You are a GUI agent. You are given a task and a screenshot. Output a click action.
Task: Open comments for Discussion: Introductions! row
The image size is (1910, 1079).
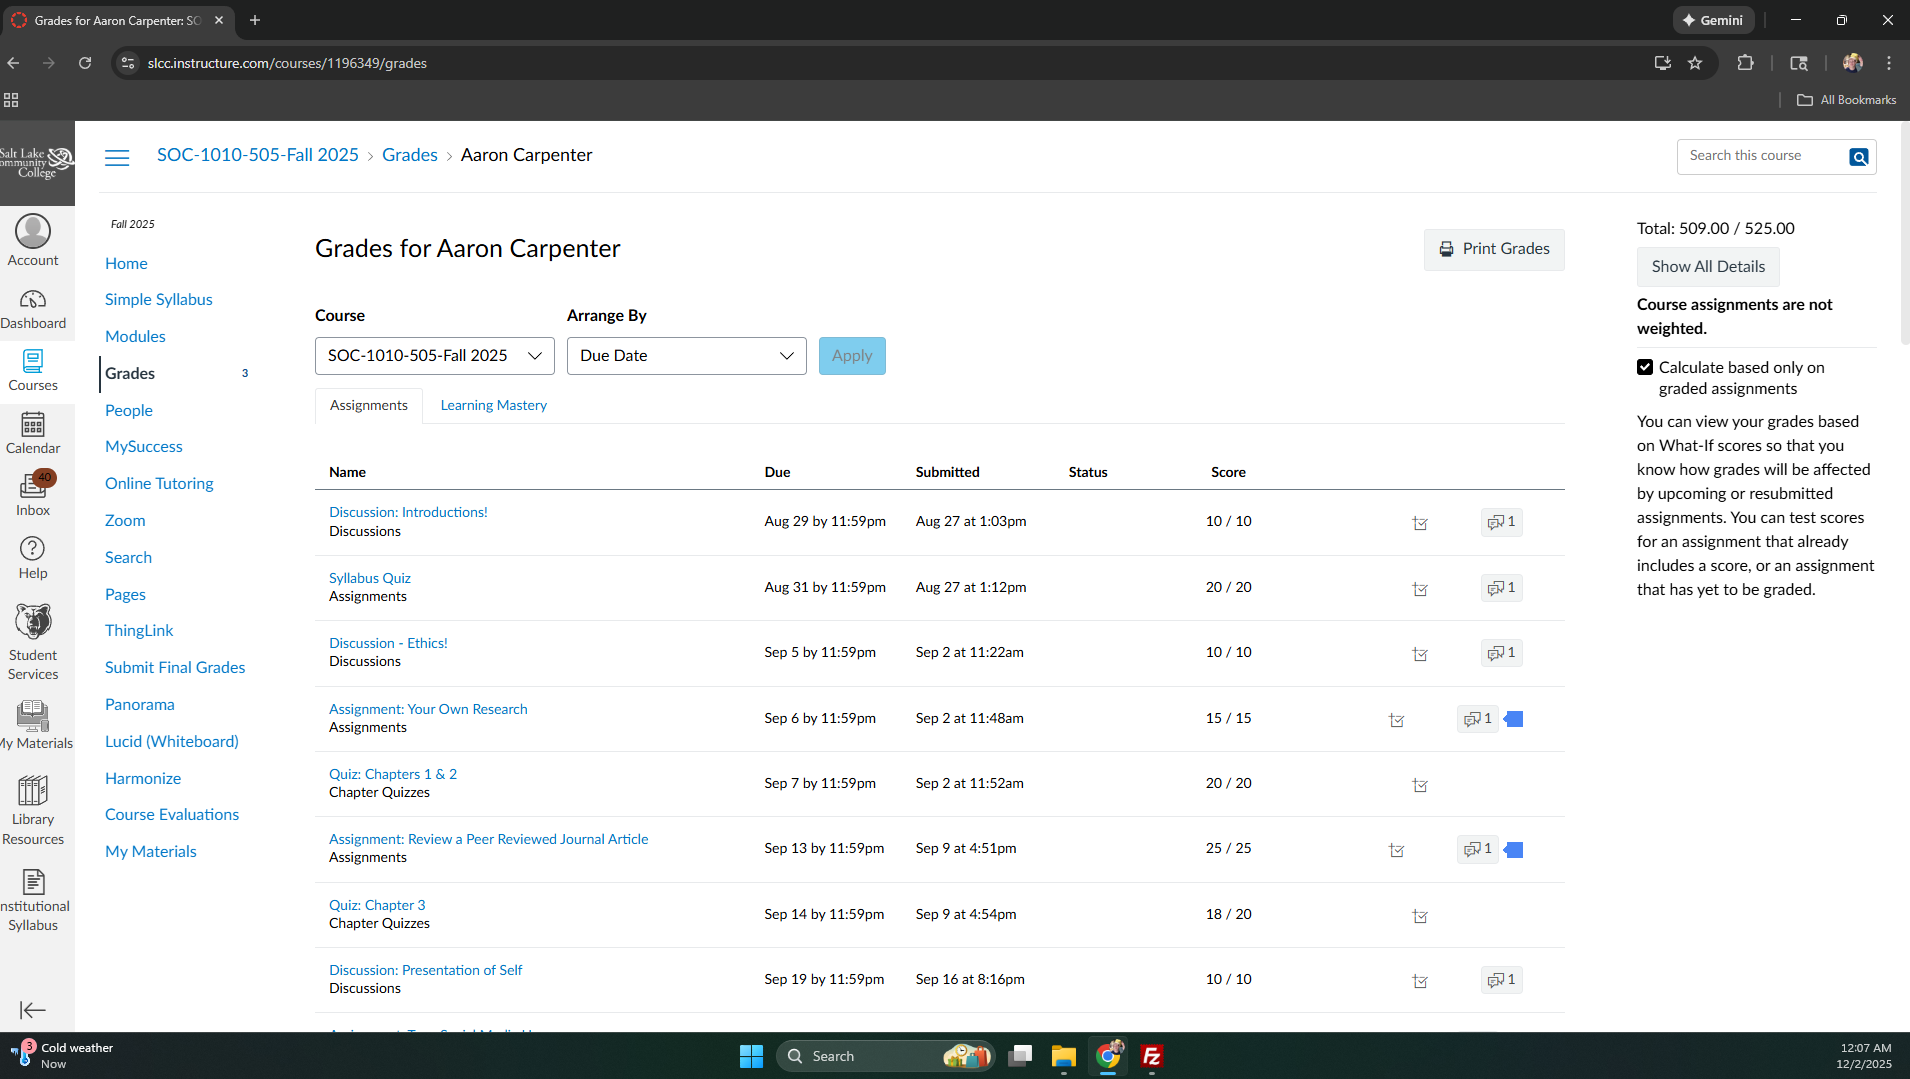(1501, 522)
